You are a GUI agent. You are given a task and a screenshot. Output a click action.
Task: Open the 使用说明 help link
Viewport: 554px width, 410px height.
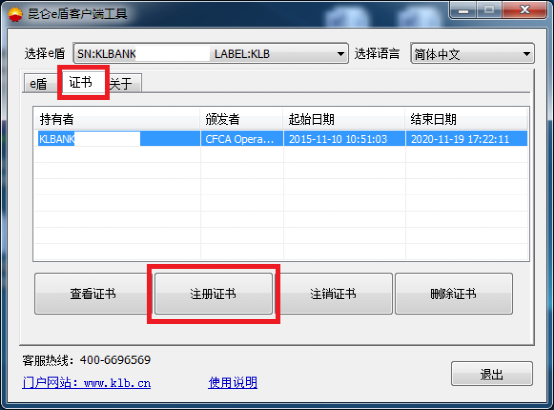tap(233, 382)
